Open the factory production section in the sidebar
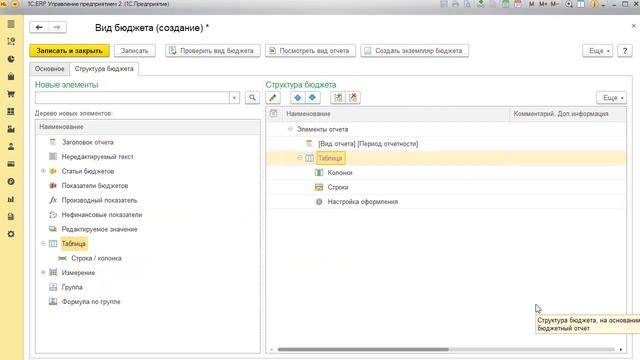This screenshot has width=640, height=360. pos(11,129)
